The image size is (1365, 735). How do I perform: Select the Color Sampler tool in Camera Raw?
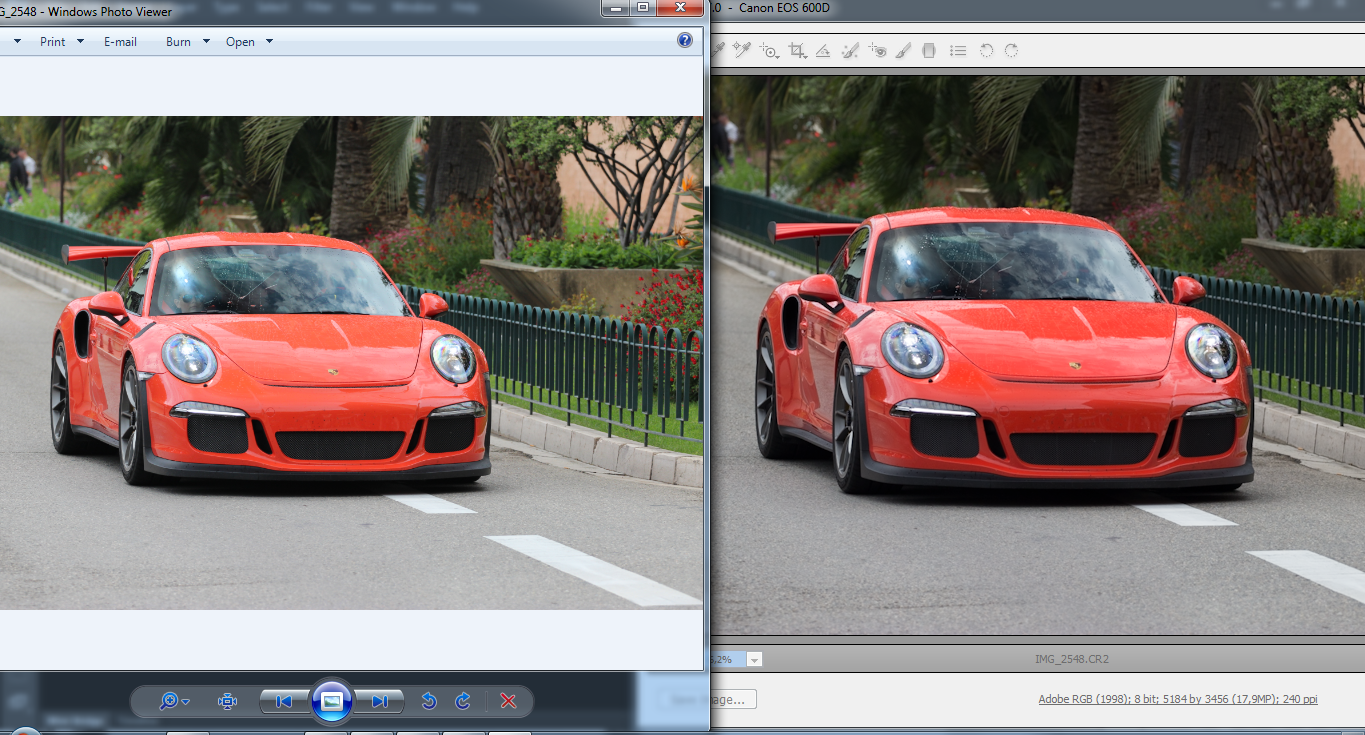pos(742,50)
